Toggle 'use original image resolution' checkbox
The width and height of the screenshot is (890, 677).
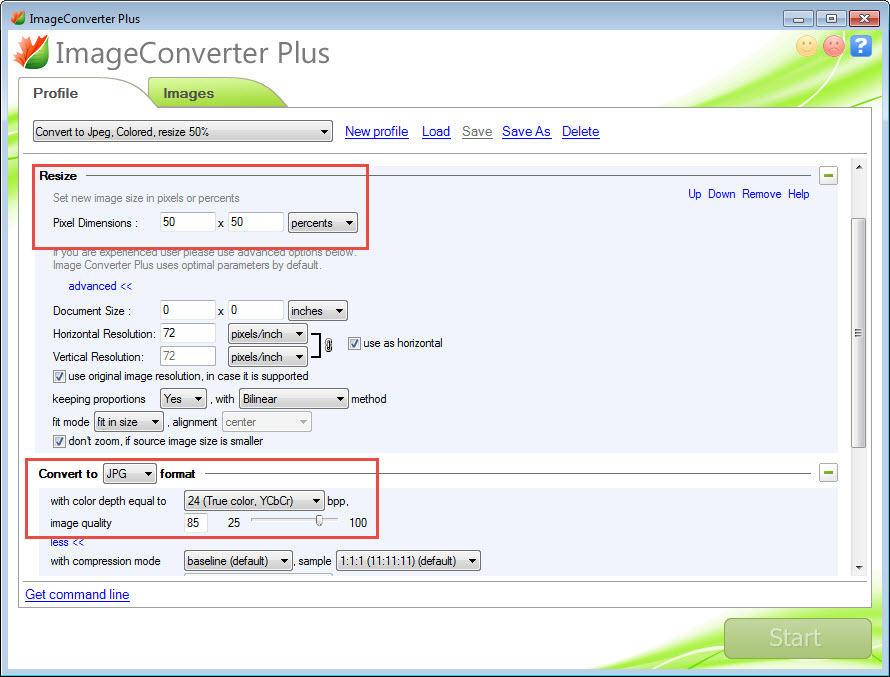(x=59, y=376)
